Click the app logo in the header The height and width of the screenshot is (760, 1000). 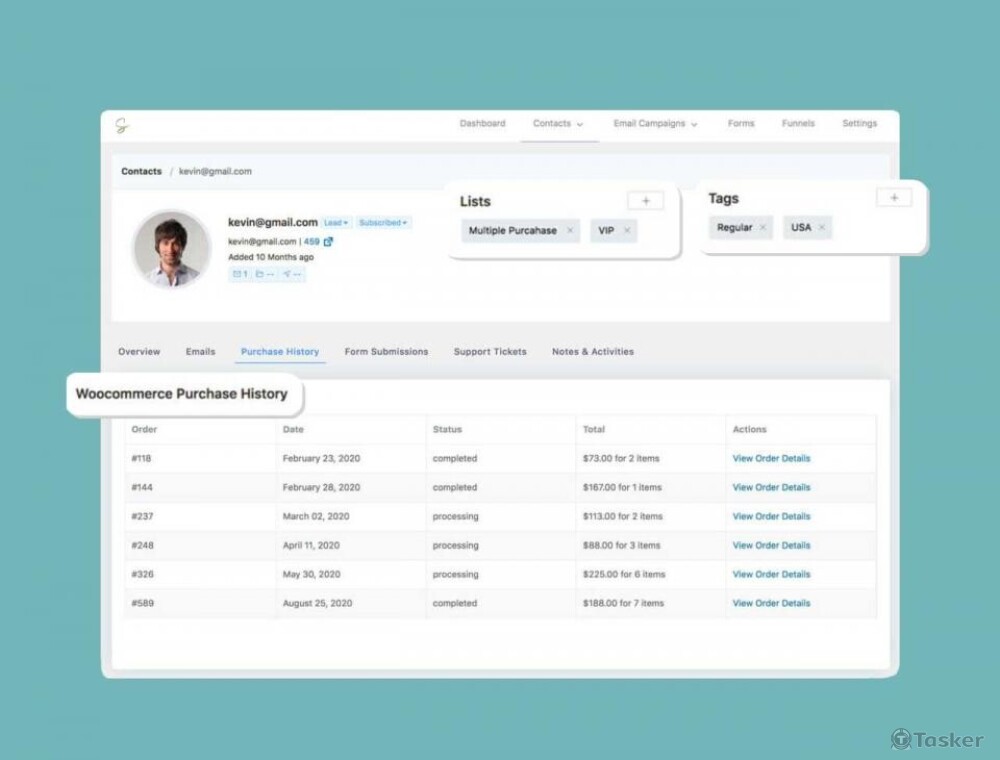click(x=122, y=125)
